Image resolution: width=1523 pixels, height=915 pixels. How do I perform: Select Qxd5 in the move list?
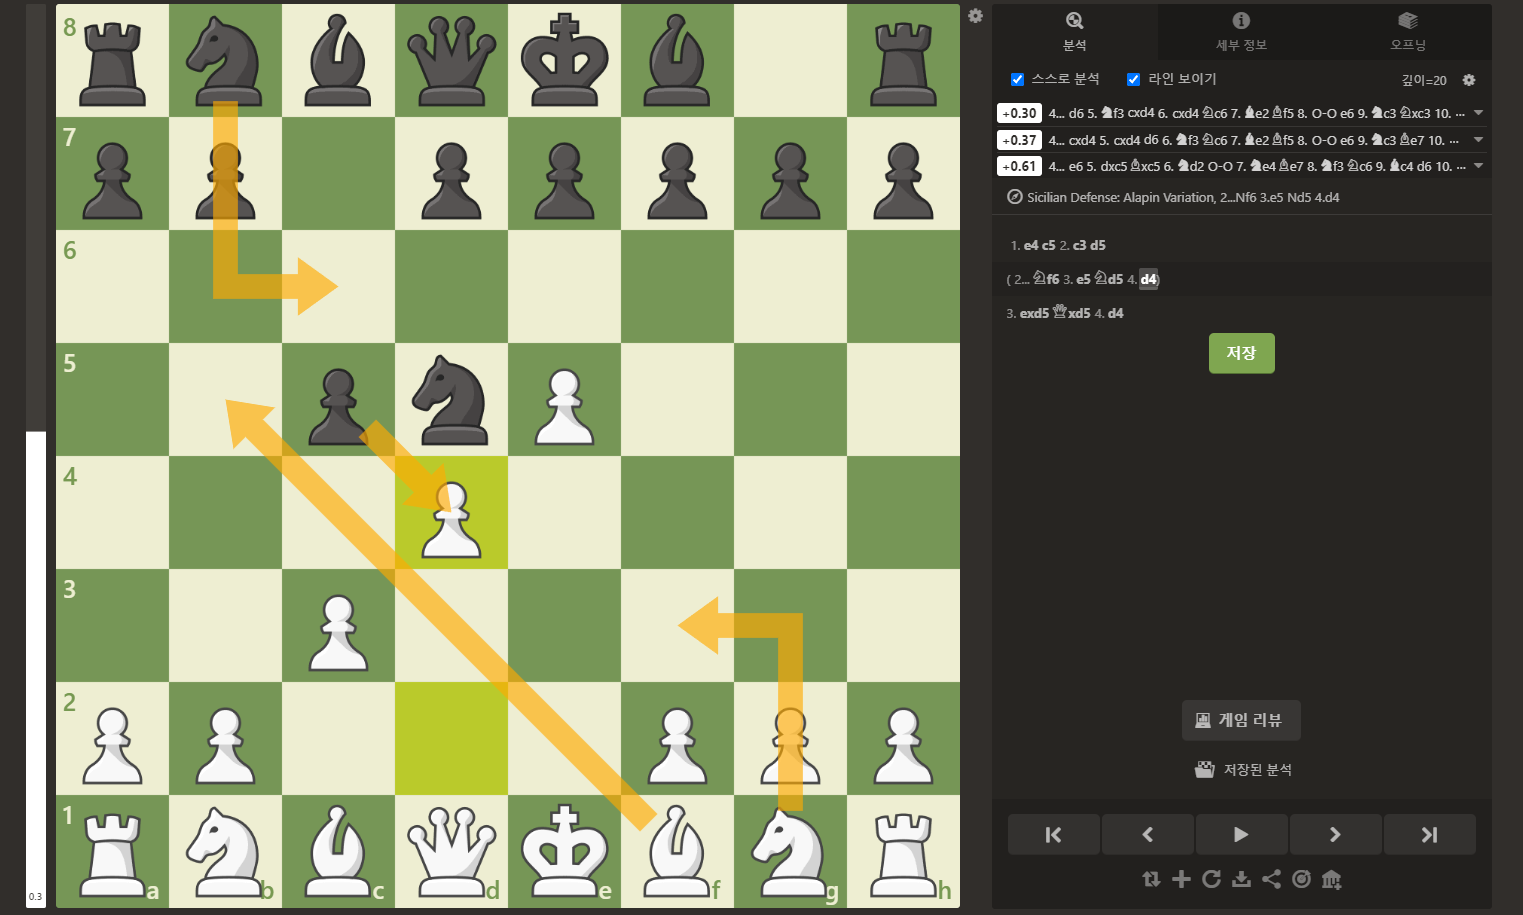coord(1072,313)
